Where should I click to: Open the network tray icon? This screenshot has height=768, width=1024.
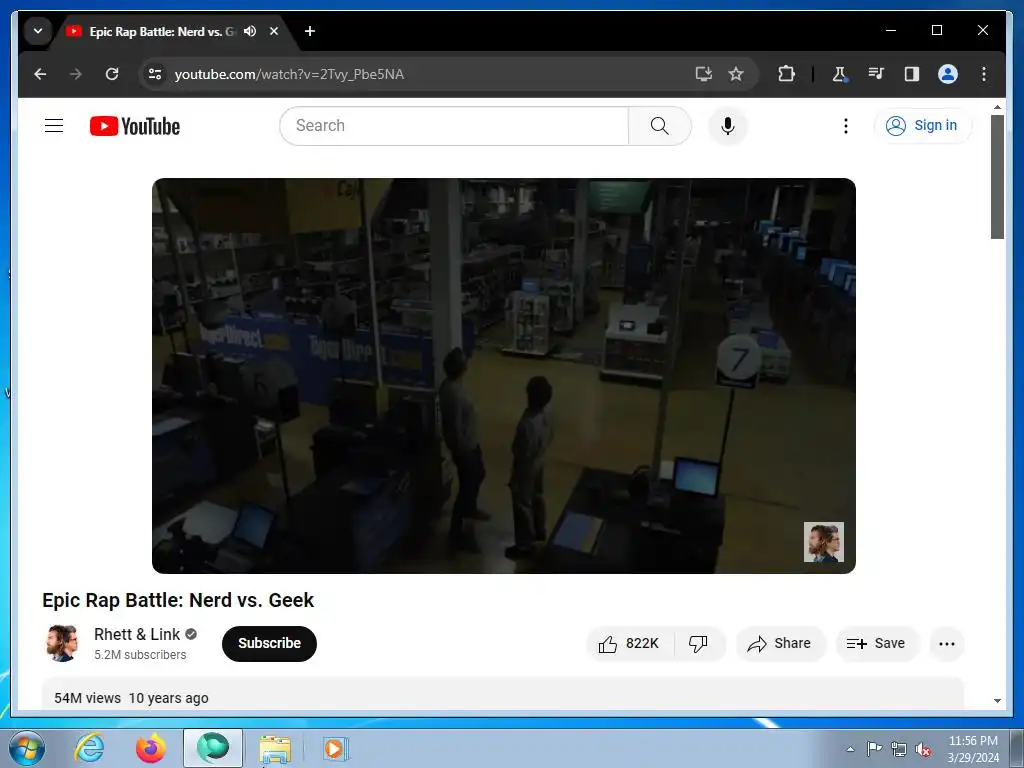[x=899, y=749]
